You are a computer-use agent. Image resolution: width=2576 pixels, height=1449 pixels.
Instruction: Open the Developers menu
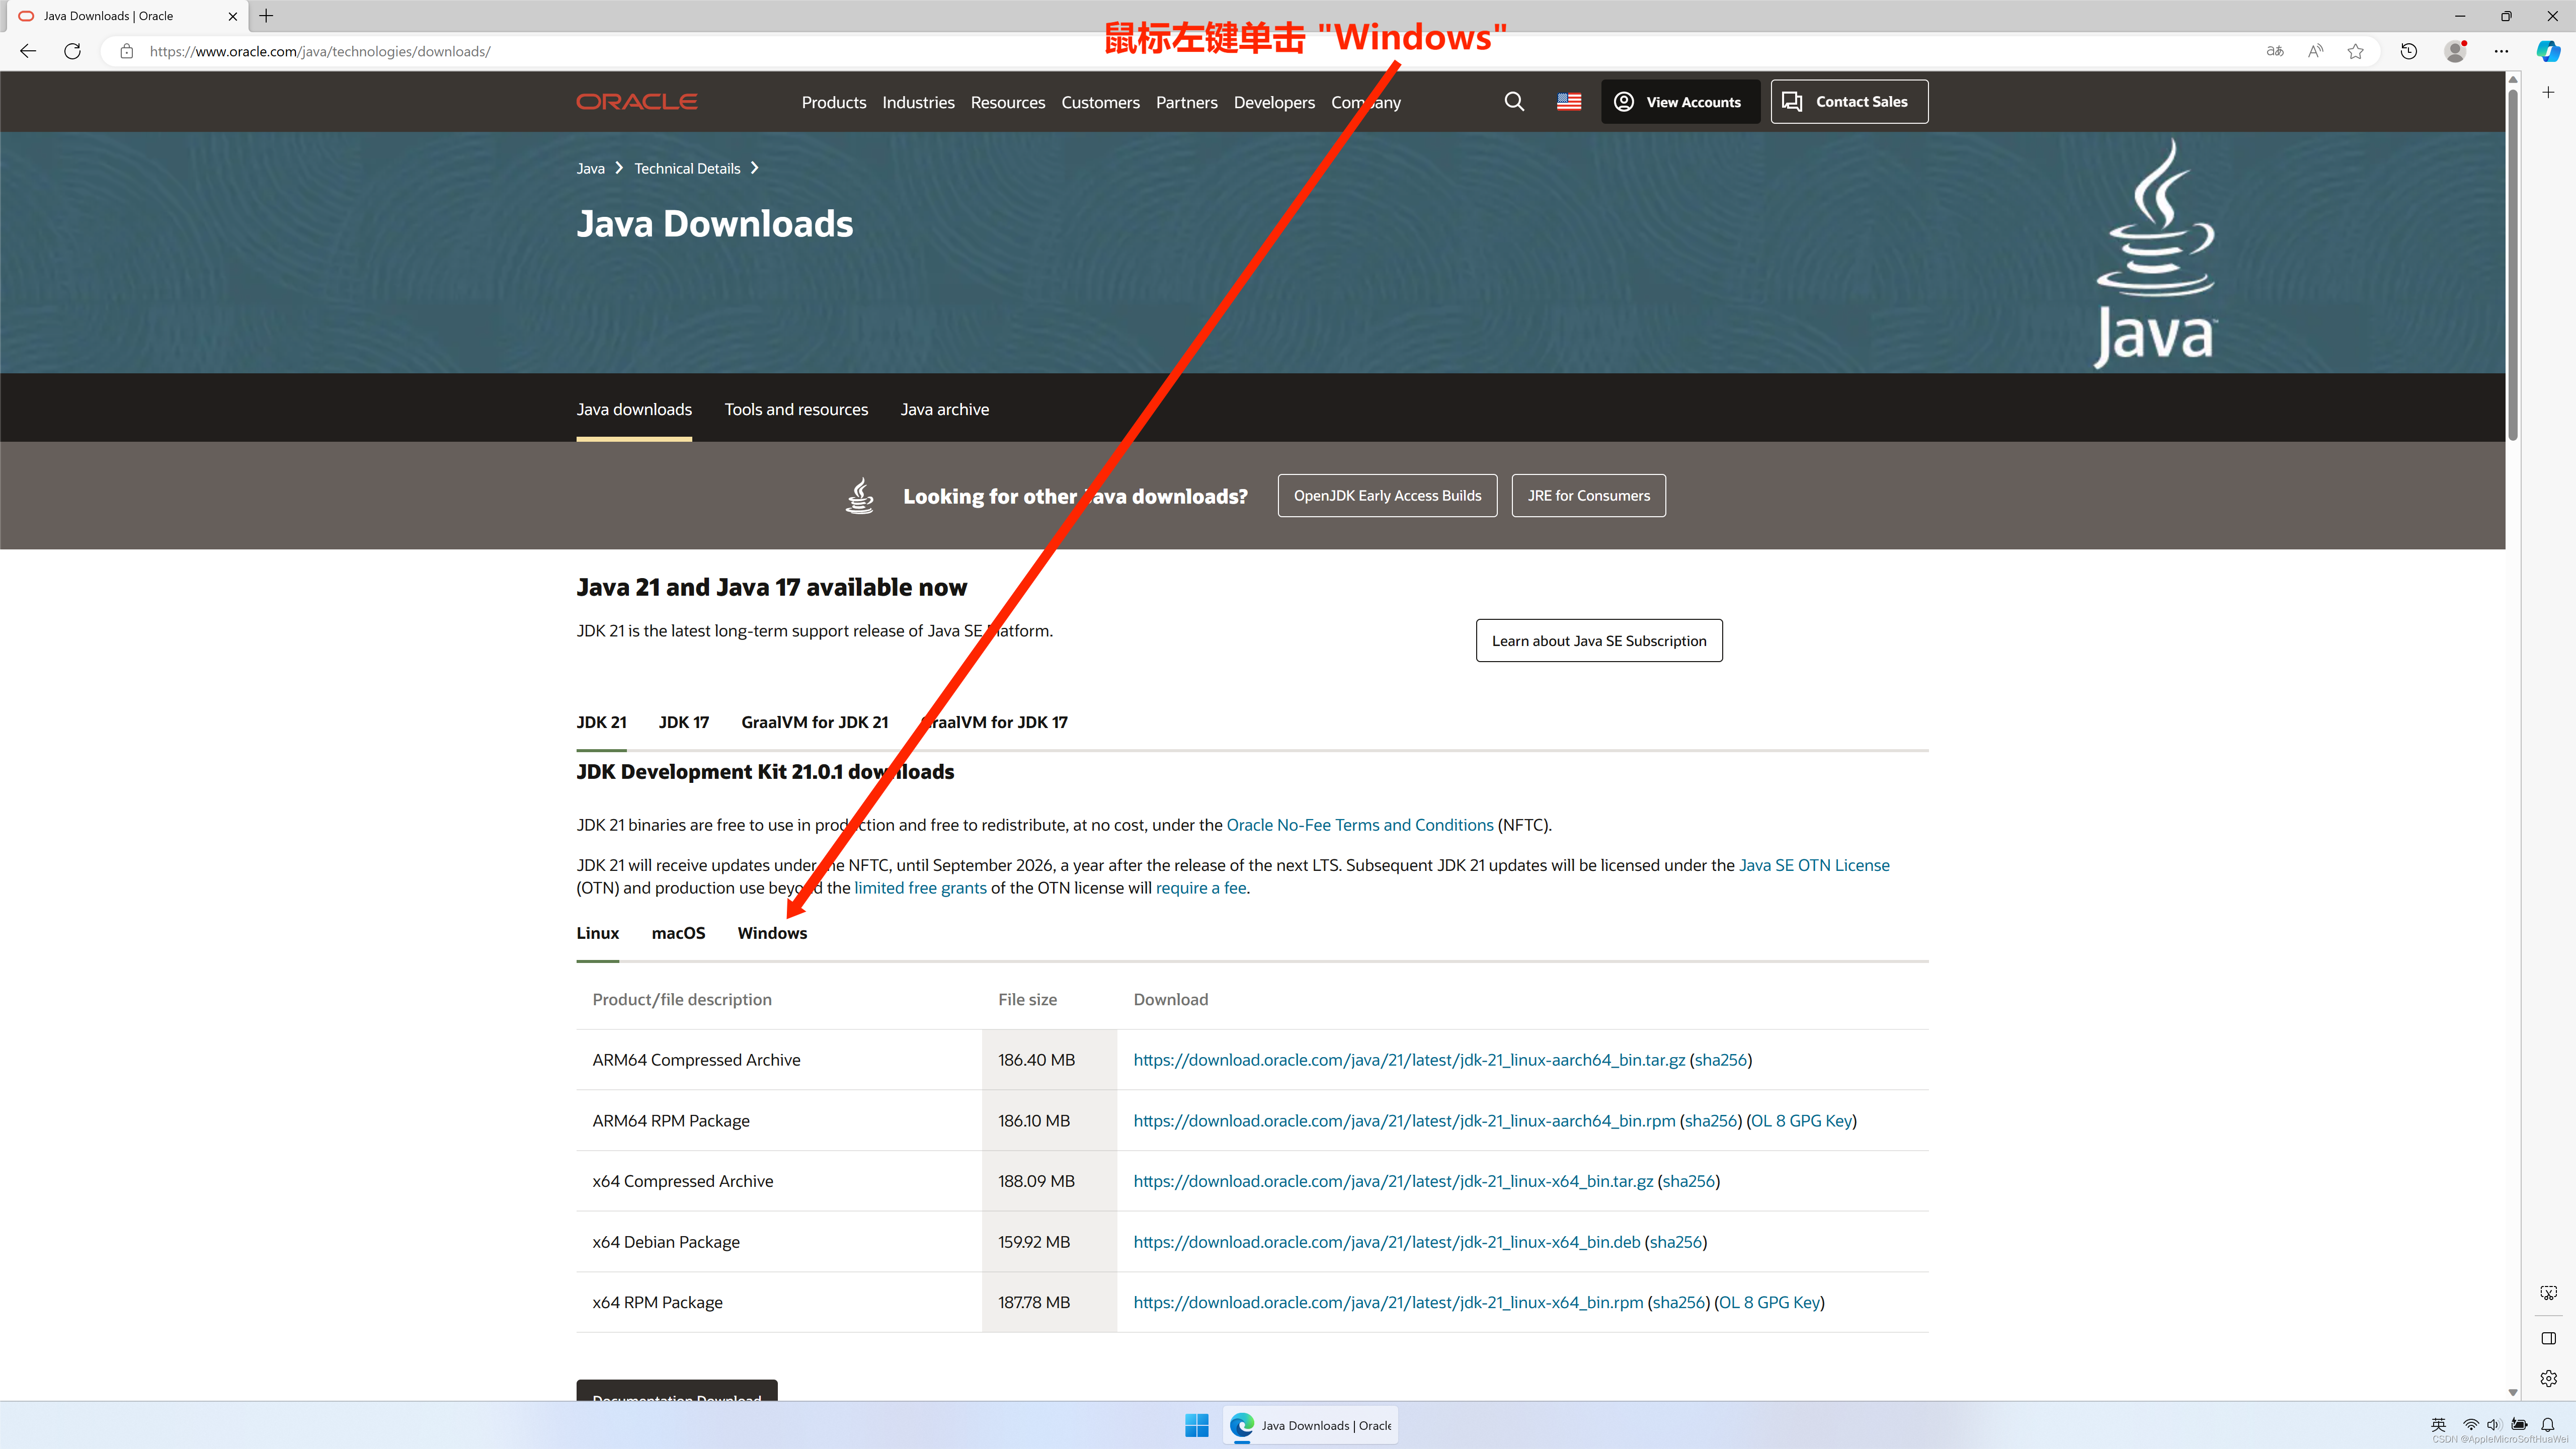1274,102
